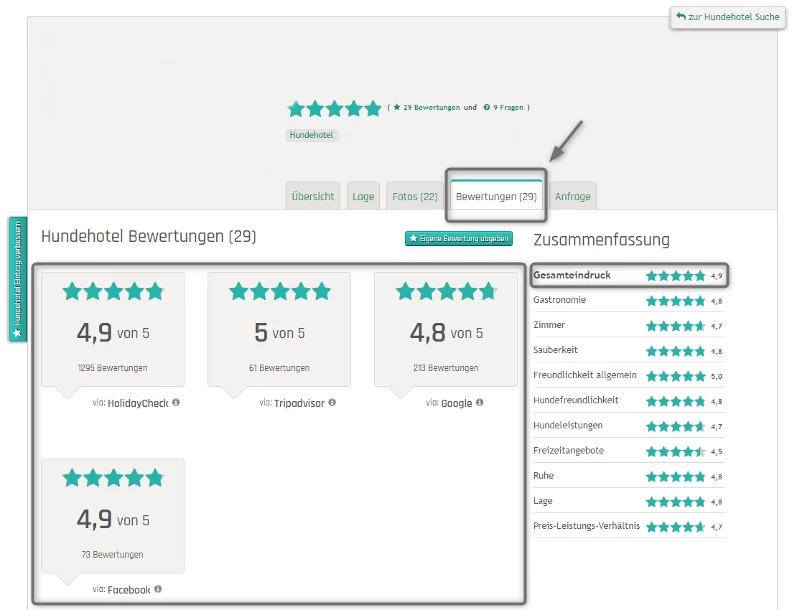Click info icon beside Facebook source
This screenshot has width=792, height=610.
(x=158, y=590)
